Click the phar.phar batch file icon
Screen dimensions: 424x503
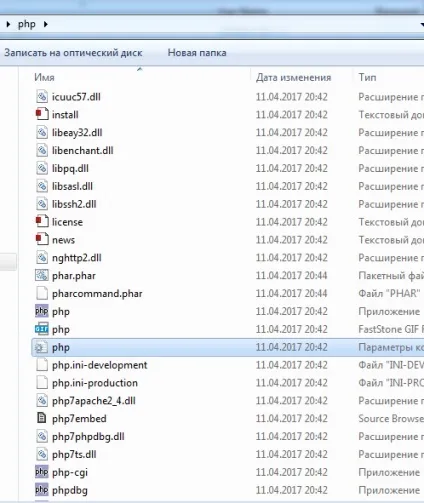click(x=42, y=276)
